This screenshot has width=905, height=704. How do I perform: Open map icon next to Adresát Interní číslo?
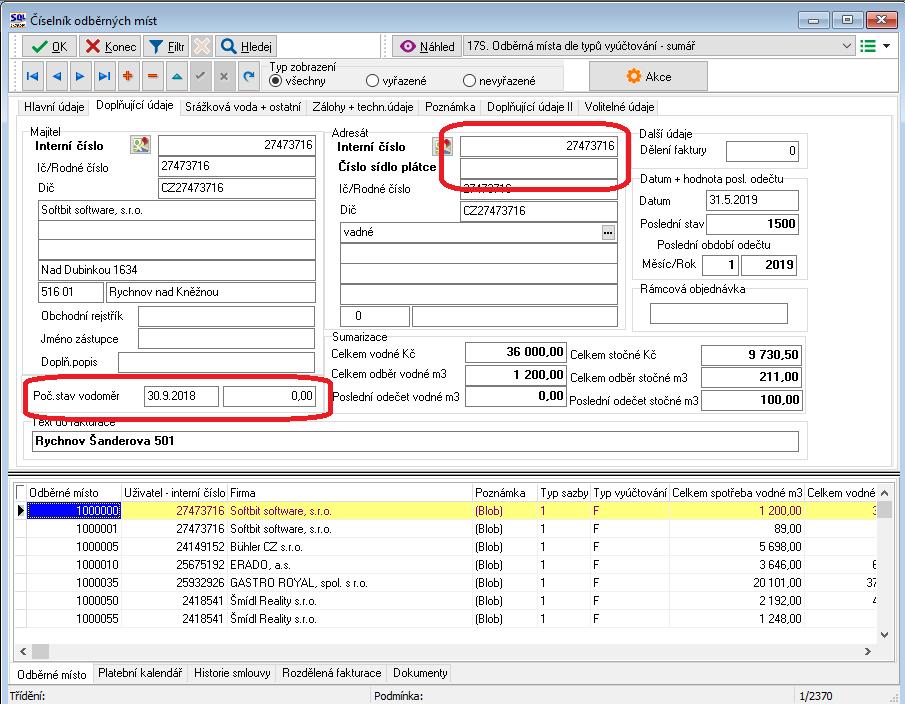[443, 146]
